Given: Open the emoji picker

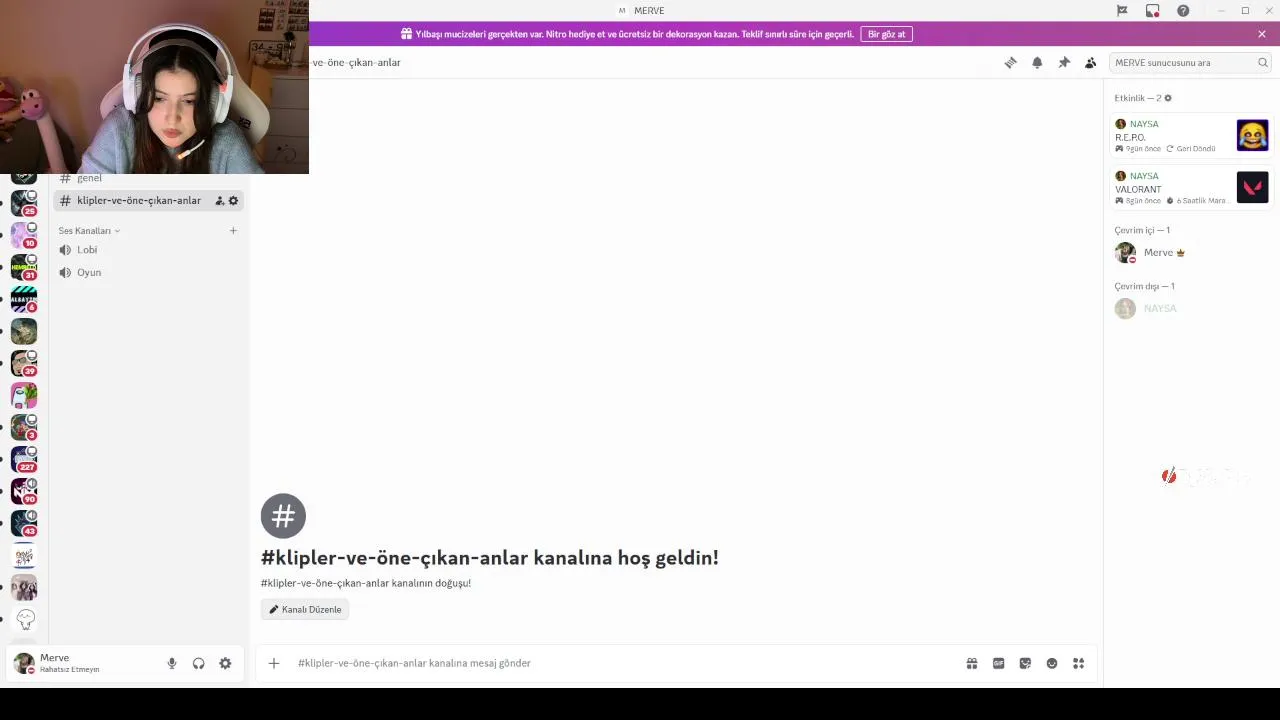Looking at the screenshot, I should [1051, 663].
